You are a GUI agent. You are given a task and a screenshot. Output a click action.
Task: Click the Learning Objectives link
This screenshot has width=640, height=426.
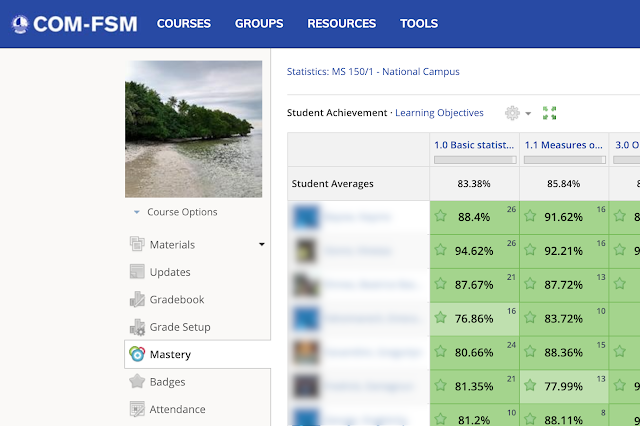[439, 113]
